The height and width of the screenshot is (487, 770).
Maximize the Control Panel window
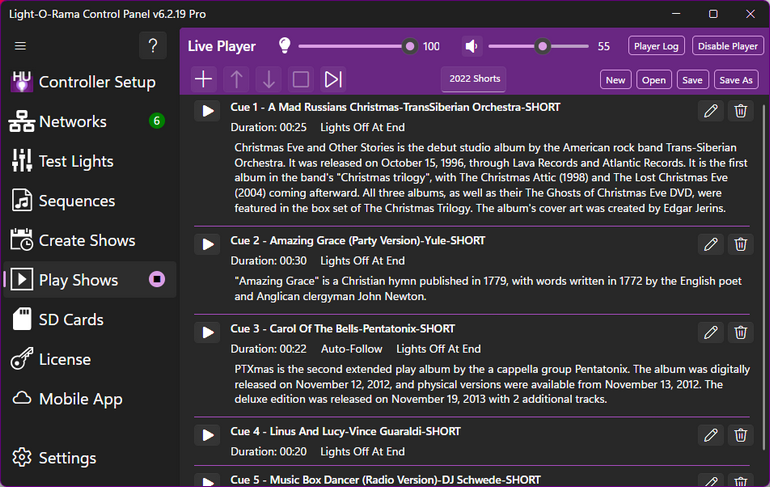coord(713,14)
